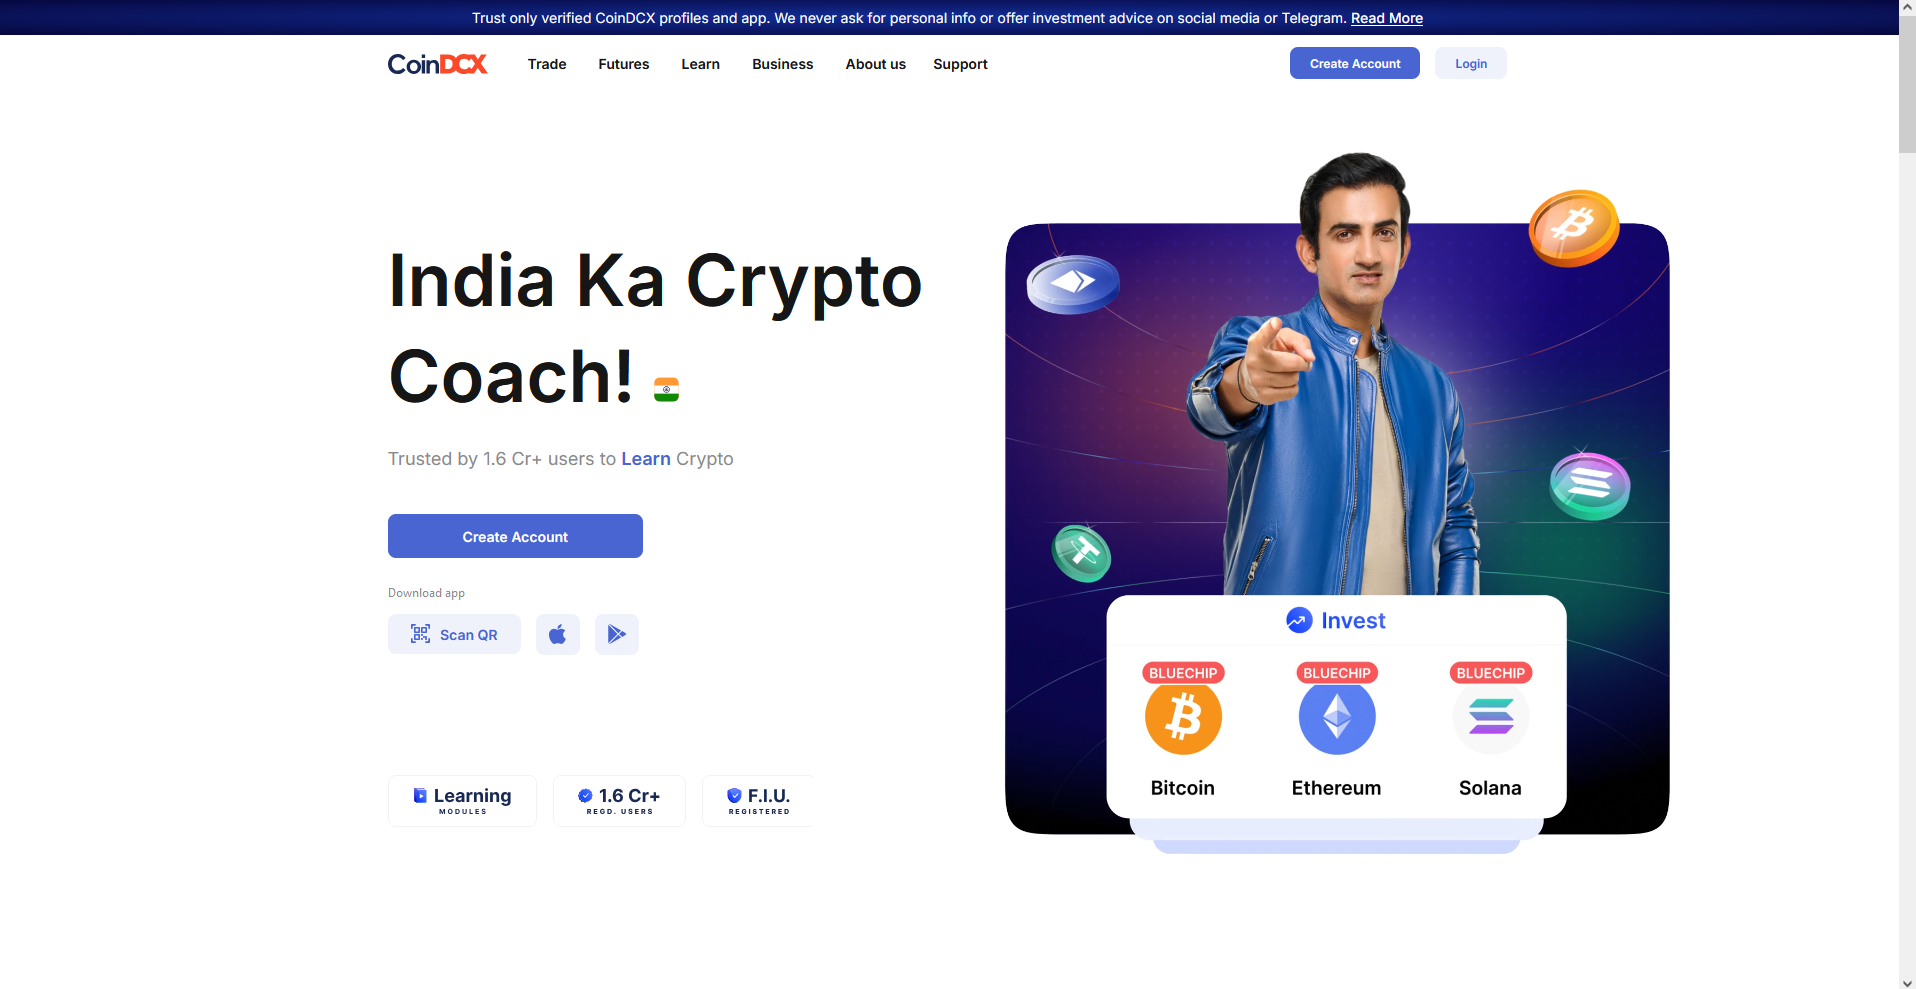
Task: Click the Invest trend icon
Action: coord(1299,620)
